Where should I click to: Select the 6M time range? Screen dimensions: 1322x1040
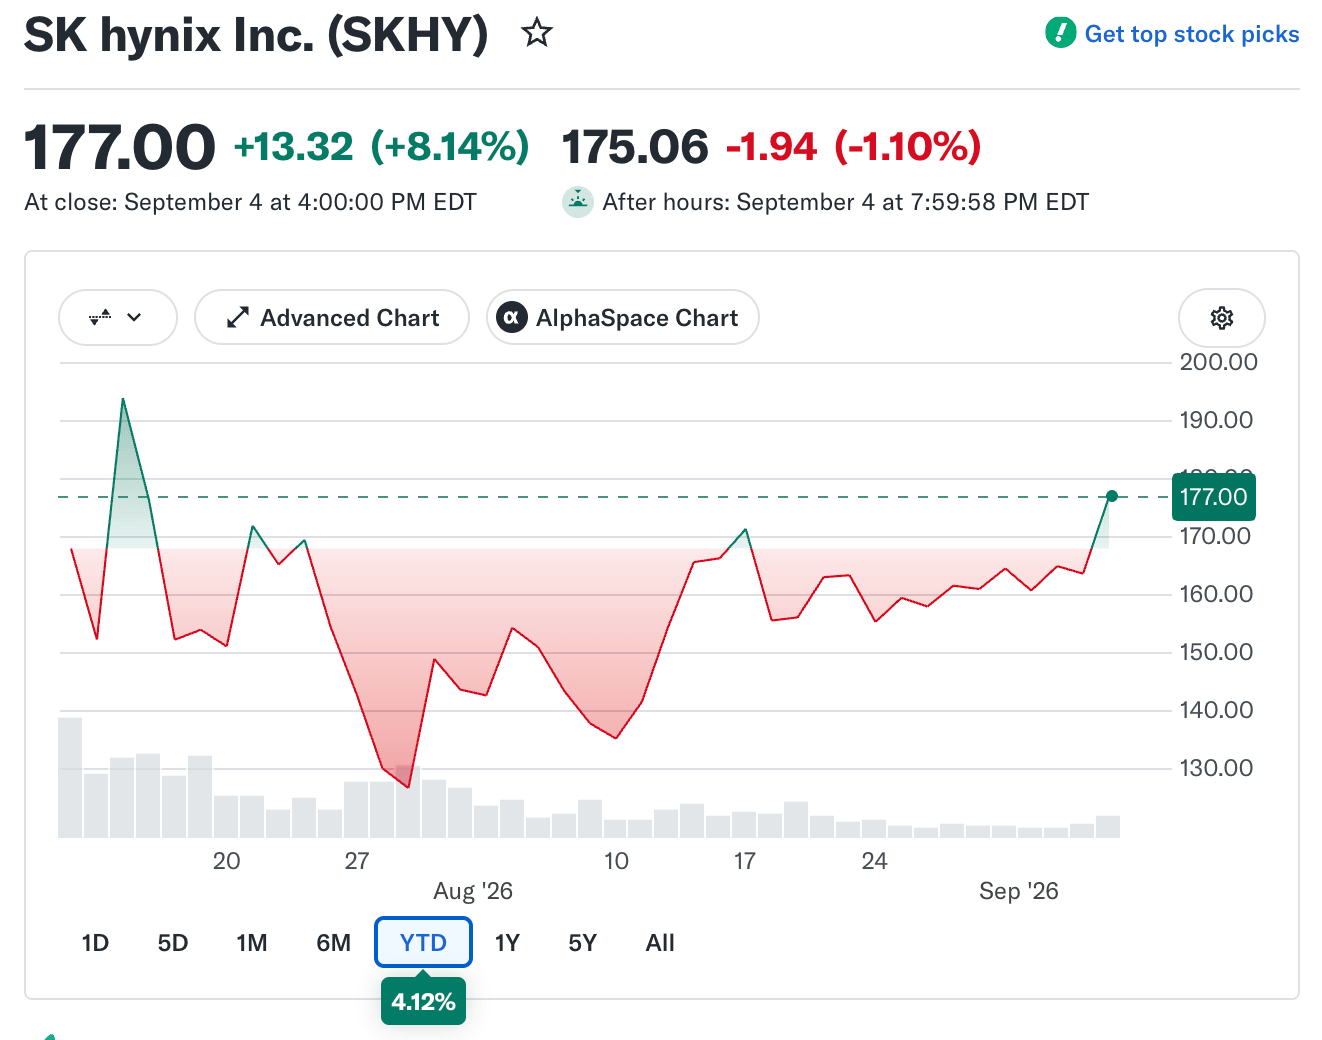(334, 943)
